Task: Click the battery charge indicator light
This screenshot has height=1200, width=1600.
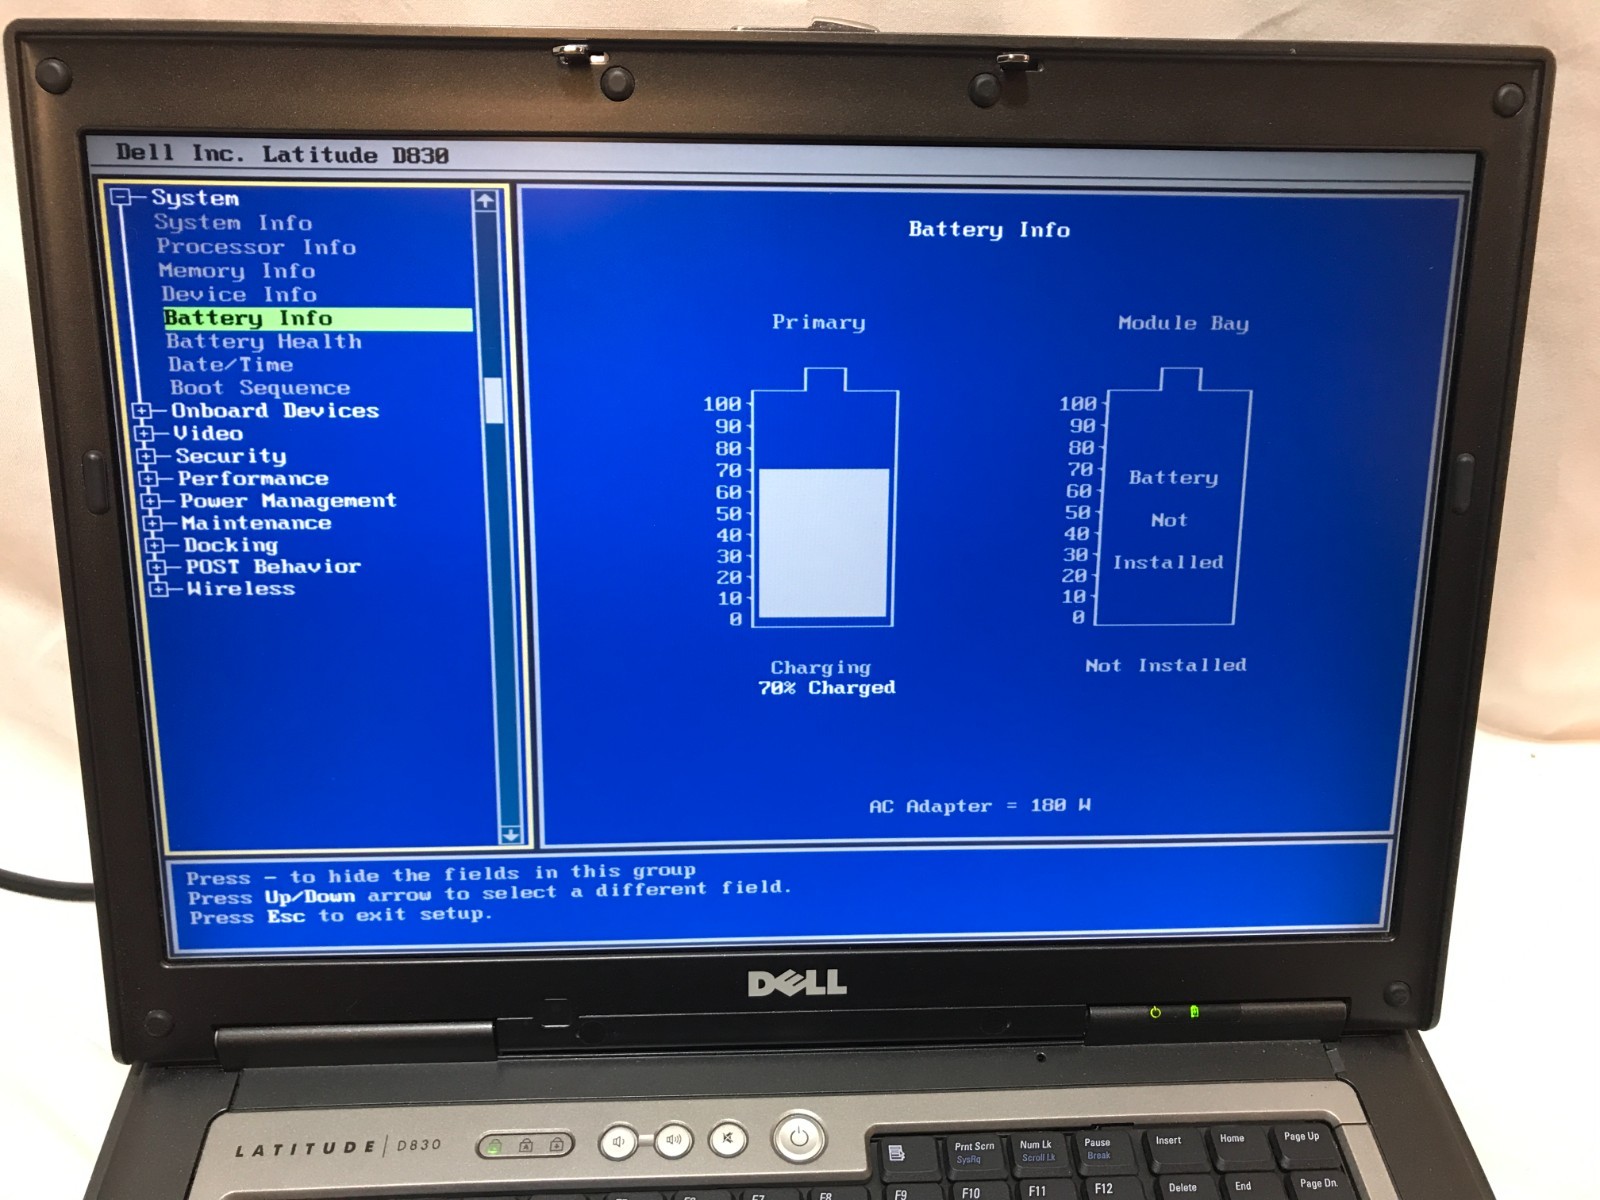Action: [x=1194, y=1012]
